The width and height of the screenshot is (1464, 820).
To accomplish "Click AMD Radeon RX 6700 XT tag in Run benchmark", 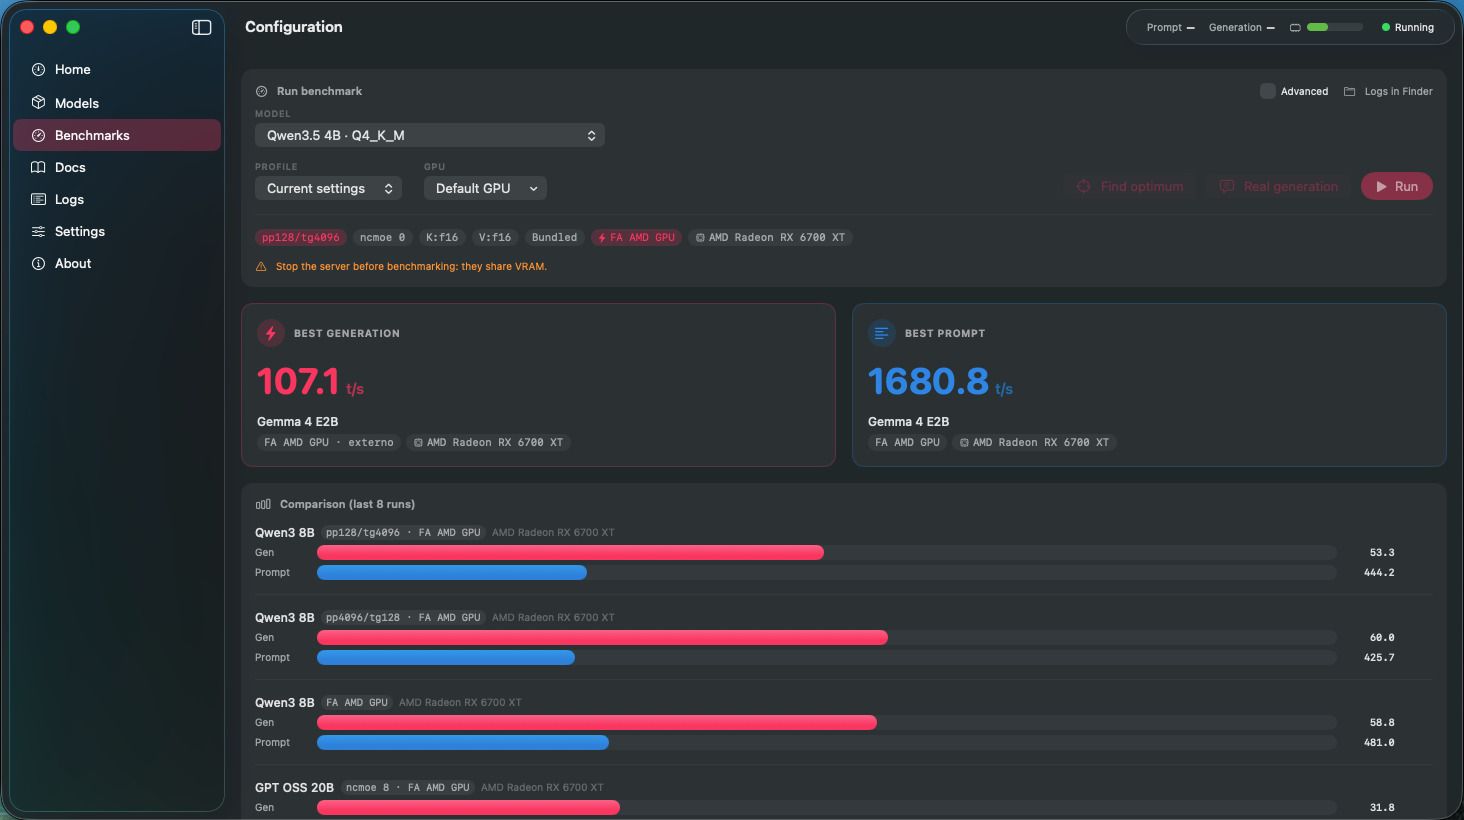I will (770, 237).
